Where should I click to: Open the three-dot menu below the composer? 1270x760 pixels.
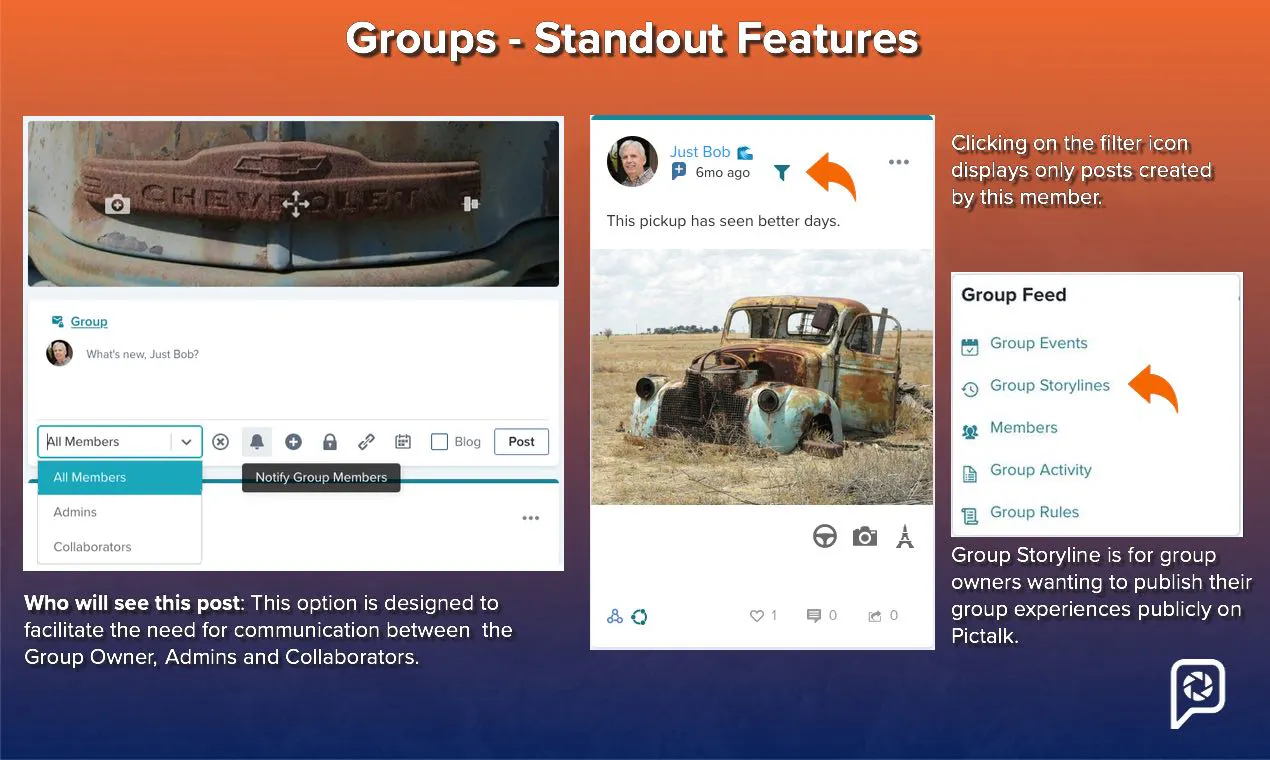point(531,518)
